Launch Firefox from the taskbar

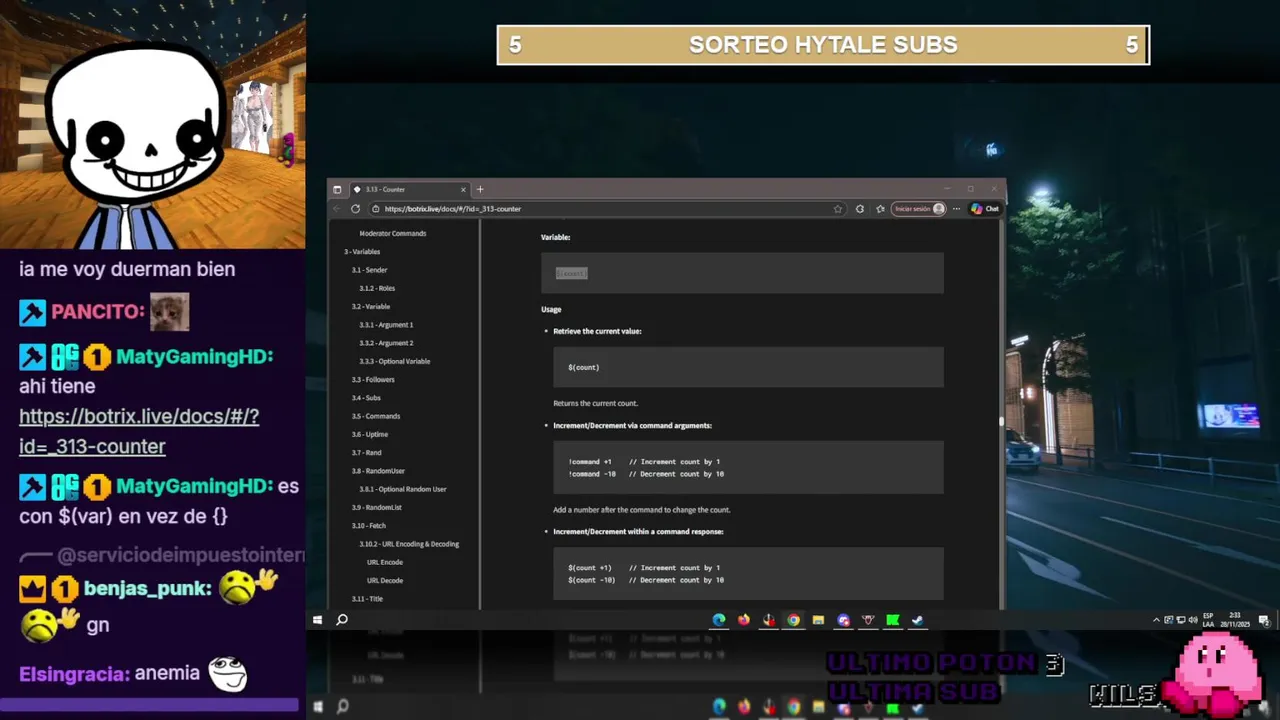point(744,620)
